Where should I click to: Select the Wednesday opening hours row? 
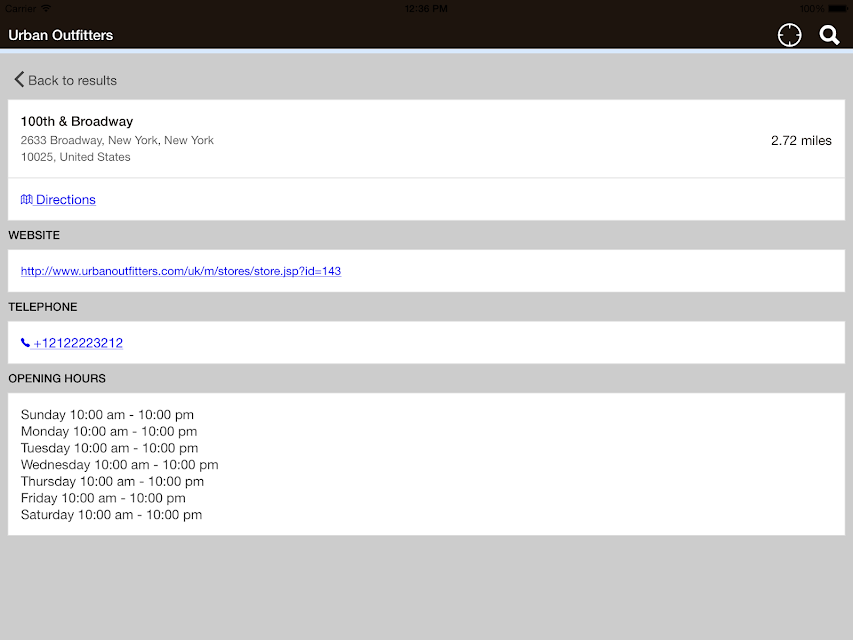tap(120, 465)
